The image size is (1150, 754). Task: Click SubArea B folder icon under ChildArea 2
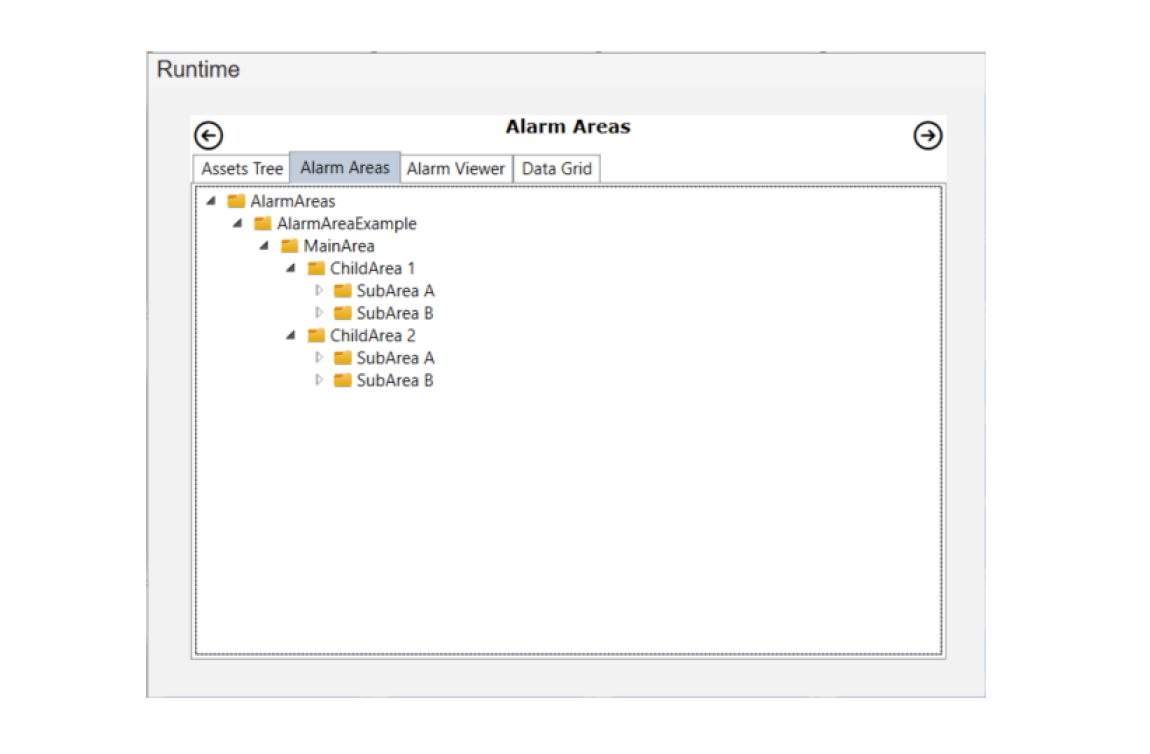click(x=343, y=380)
